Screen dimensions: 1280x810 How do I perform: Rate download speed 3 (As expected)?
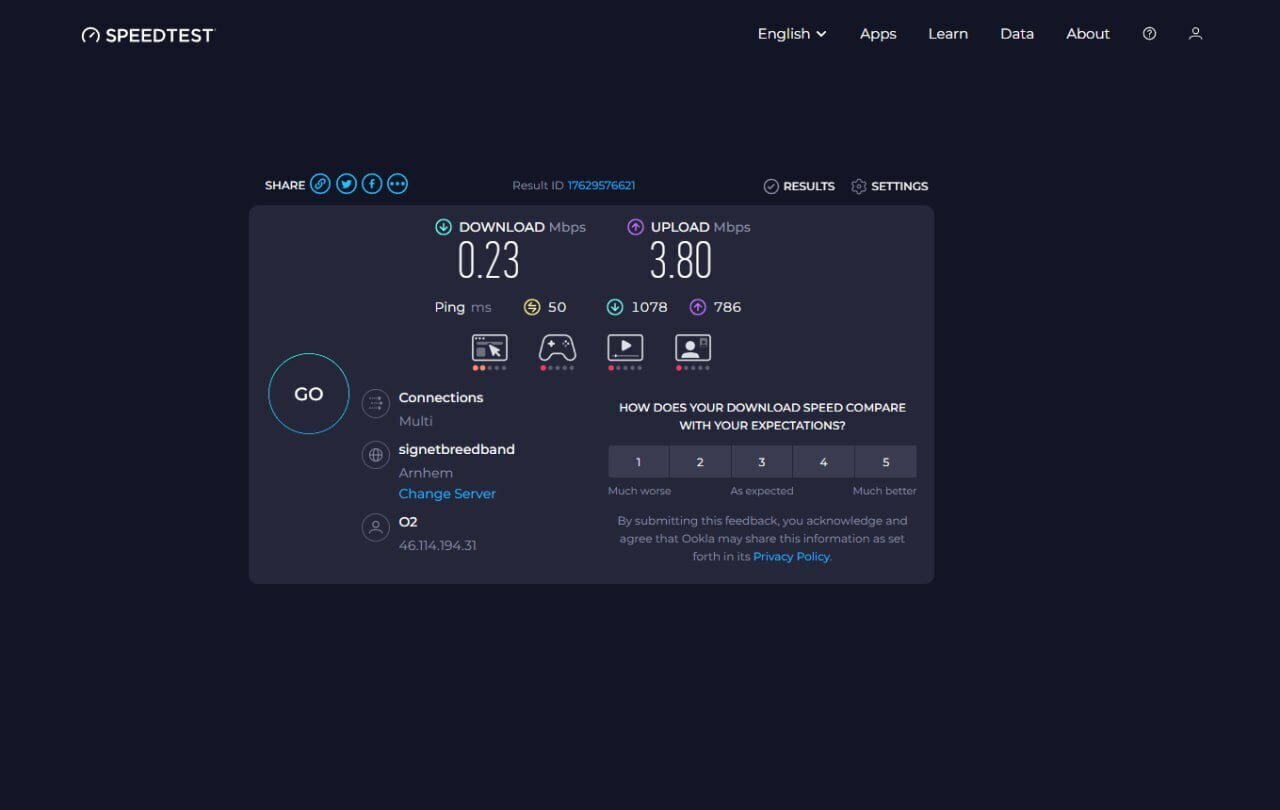pos(762,462)
